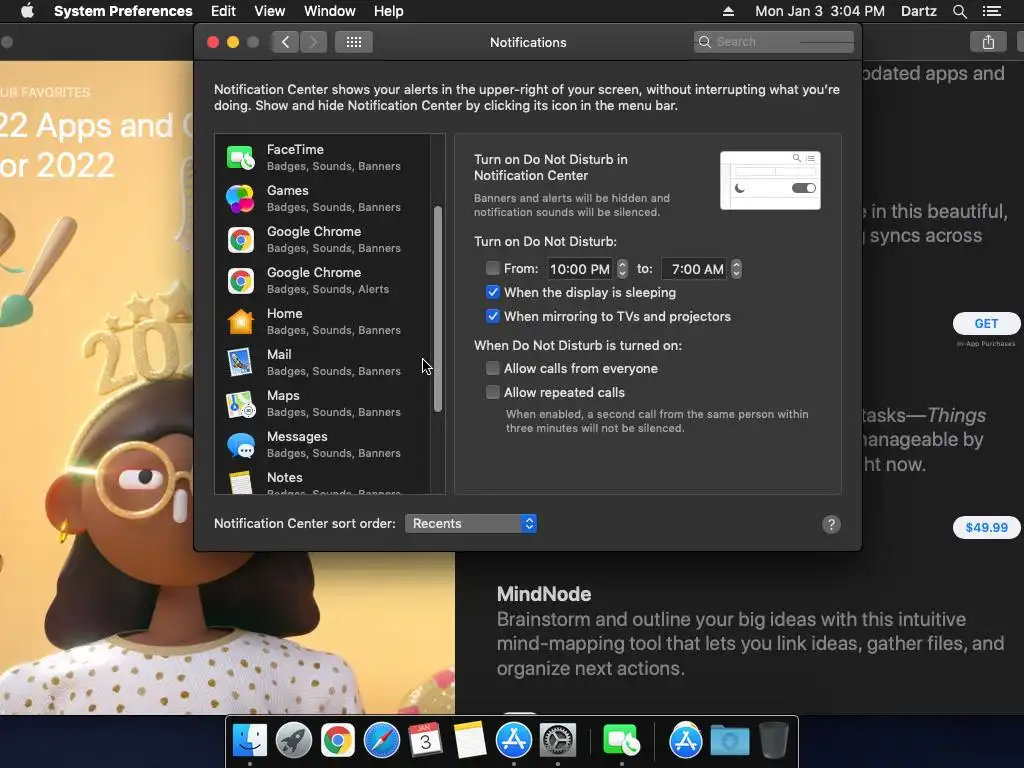The image size is (1024, 768).
Task: Select Maps in the notifications app list
Action: [323, 404]
